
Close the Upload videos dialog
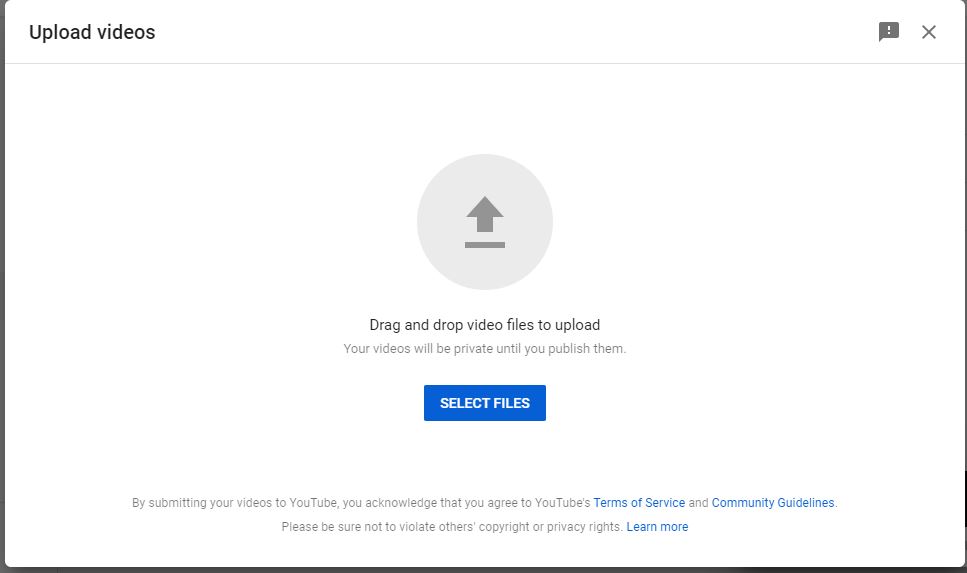[929, 32]
